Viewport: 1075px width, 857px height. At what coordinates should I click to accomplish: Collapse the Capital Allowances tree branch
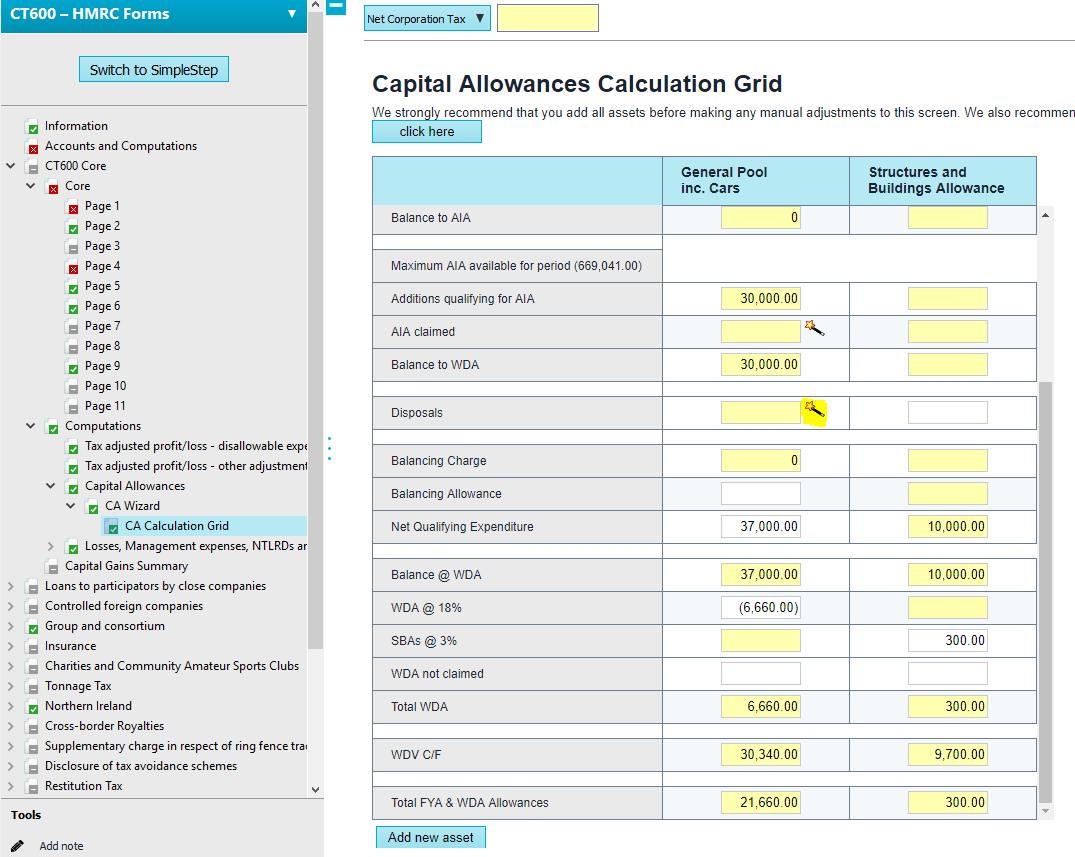51,486
